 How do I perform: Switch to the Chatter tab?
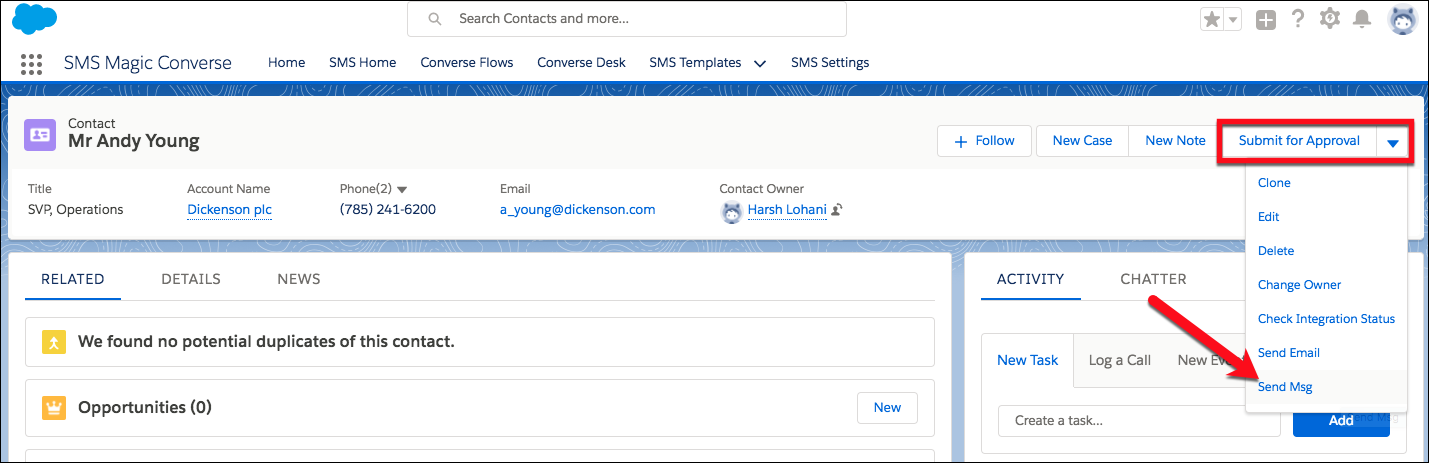pos(1153,279)
